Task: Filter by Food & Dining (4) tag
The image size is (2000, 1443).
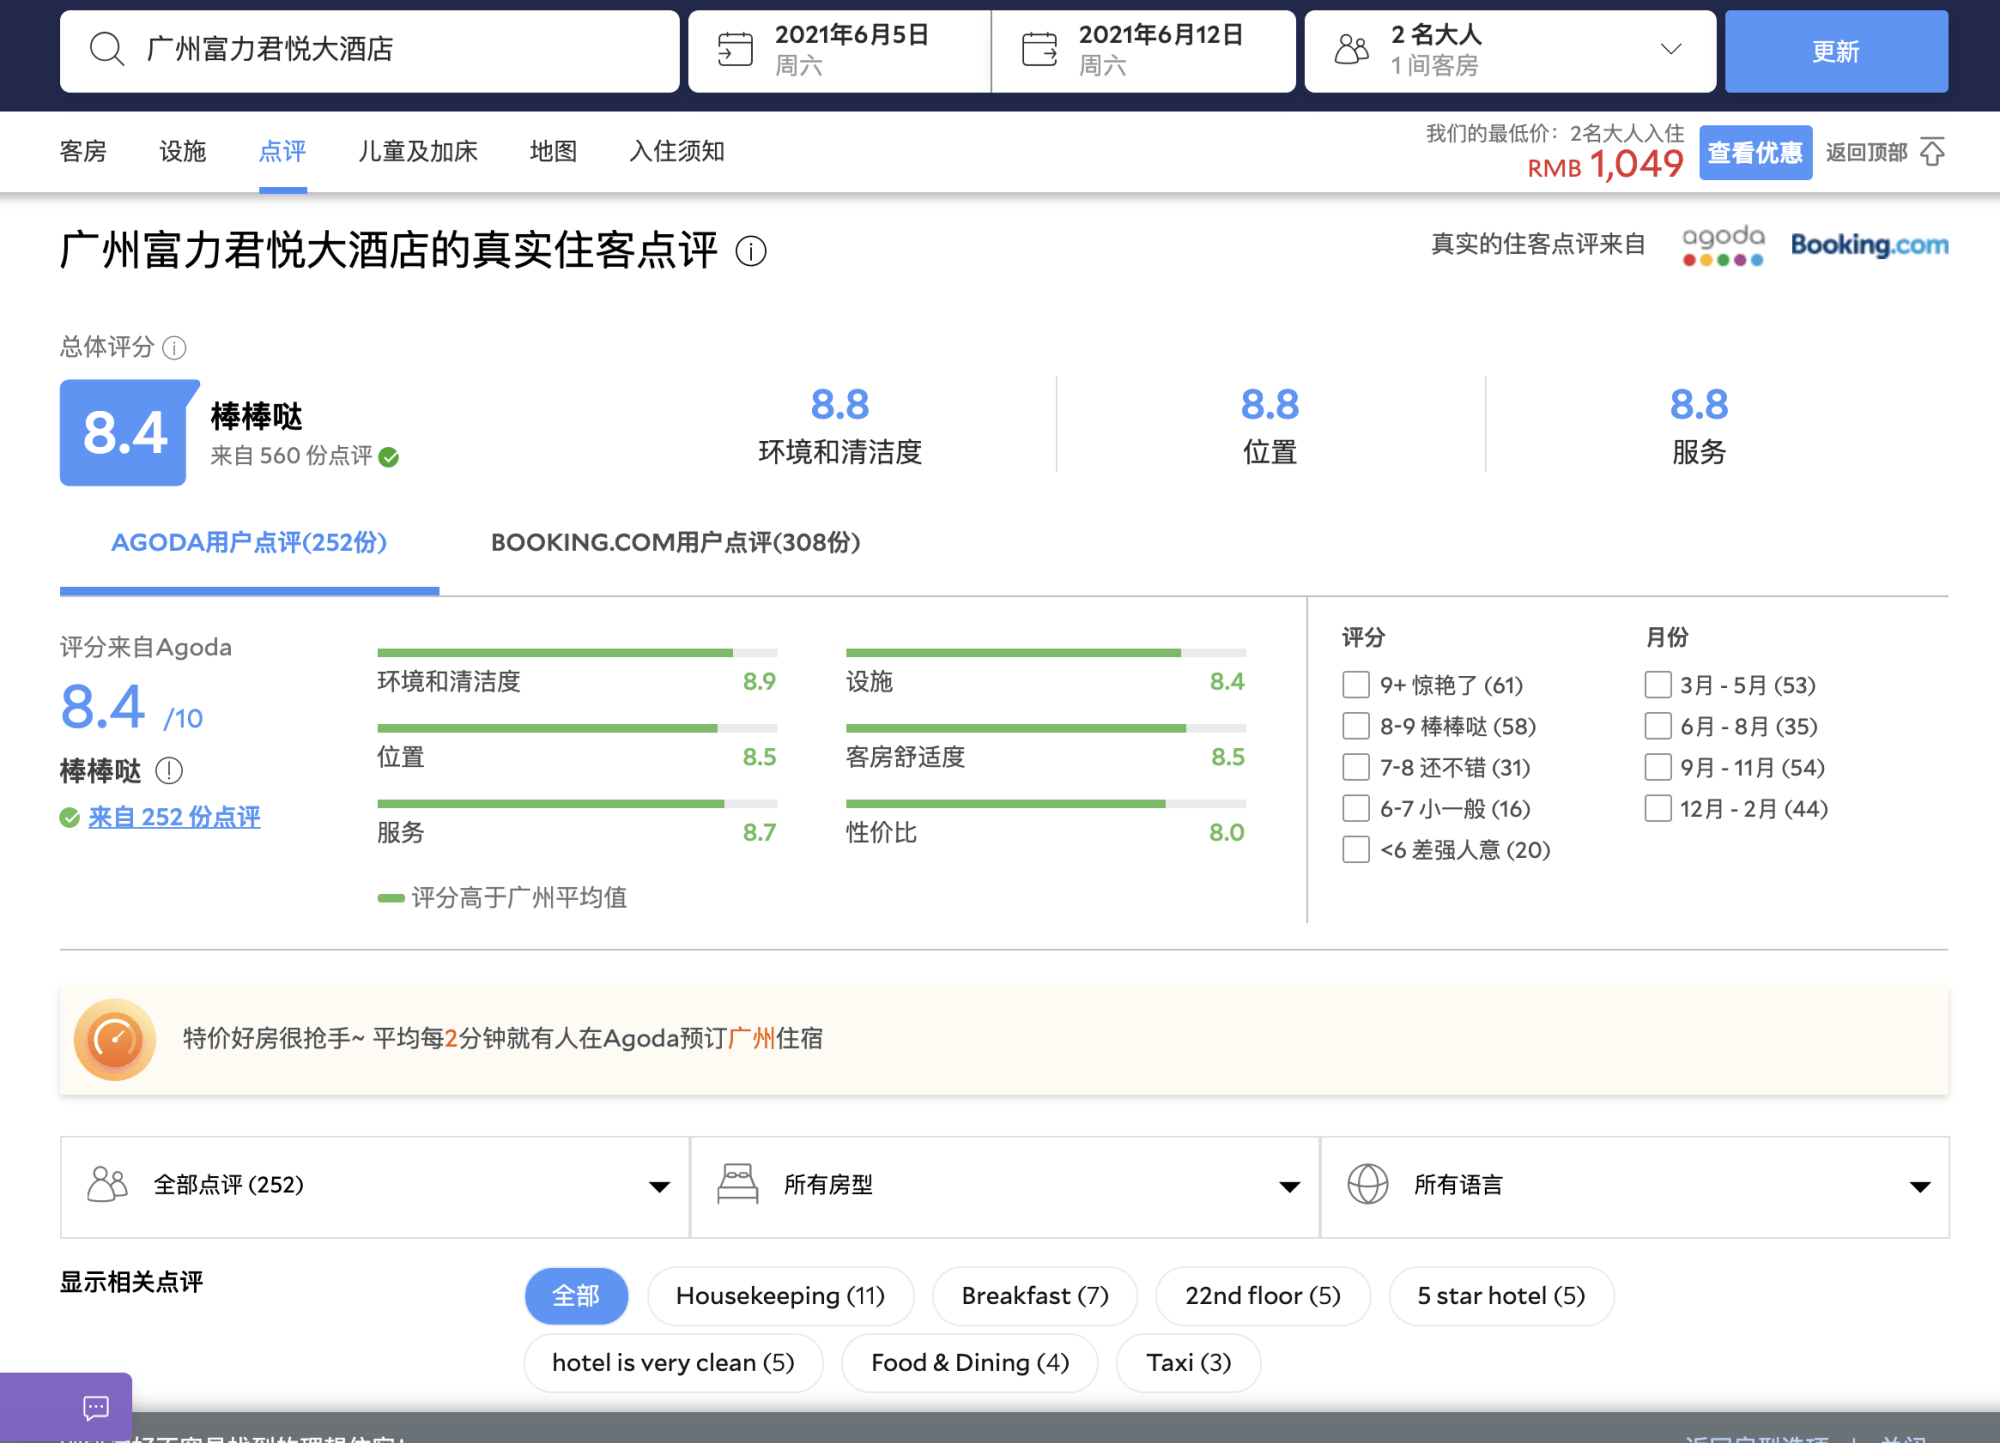Action: 970,1363
